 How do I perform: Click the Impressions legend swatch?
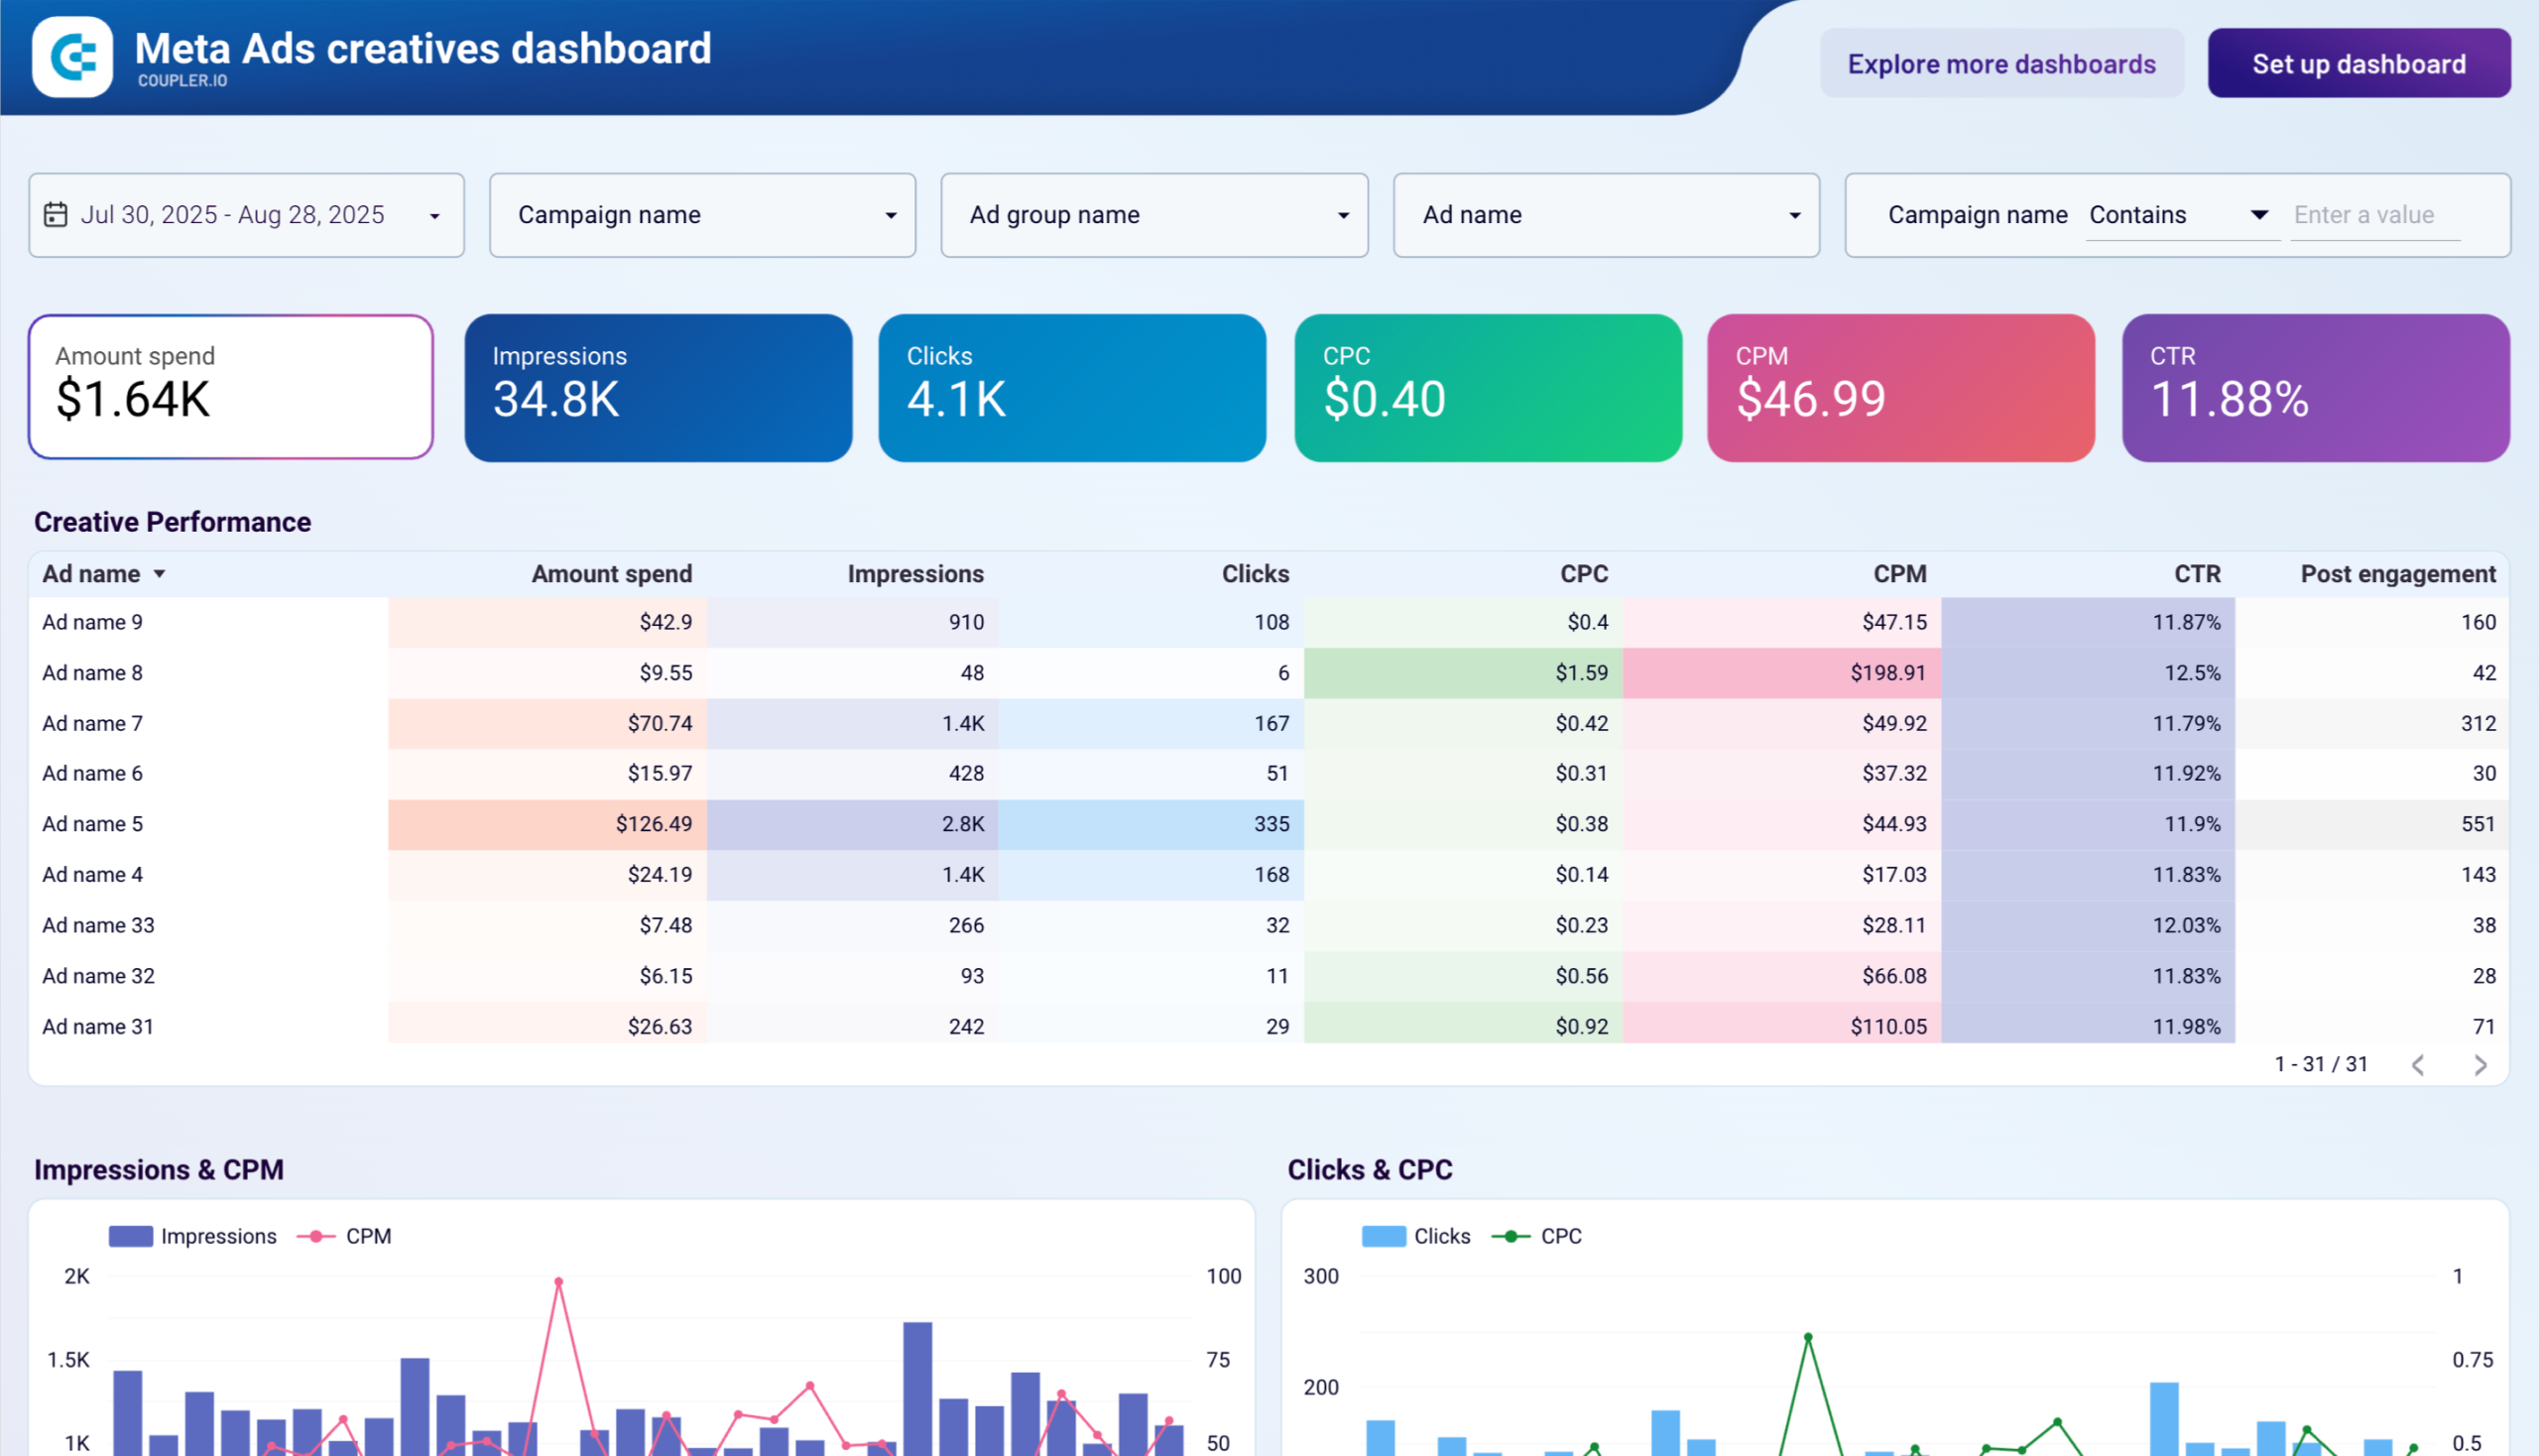pyautogui.click(x=130, y=1236)
